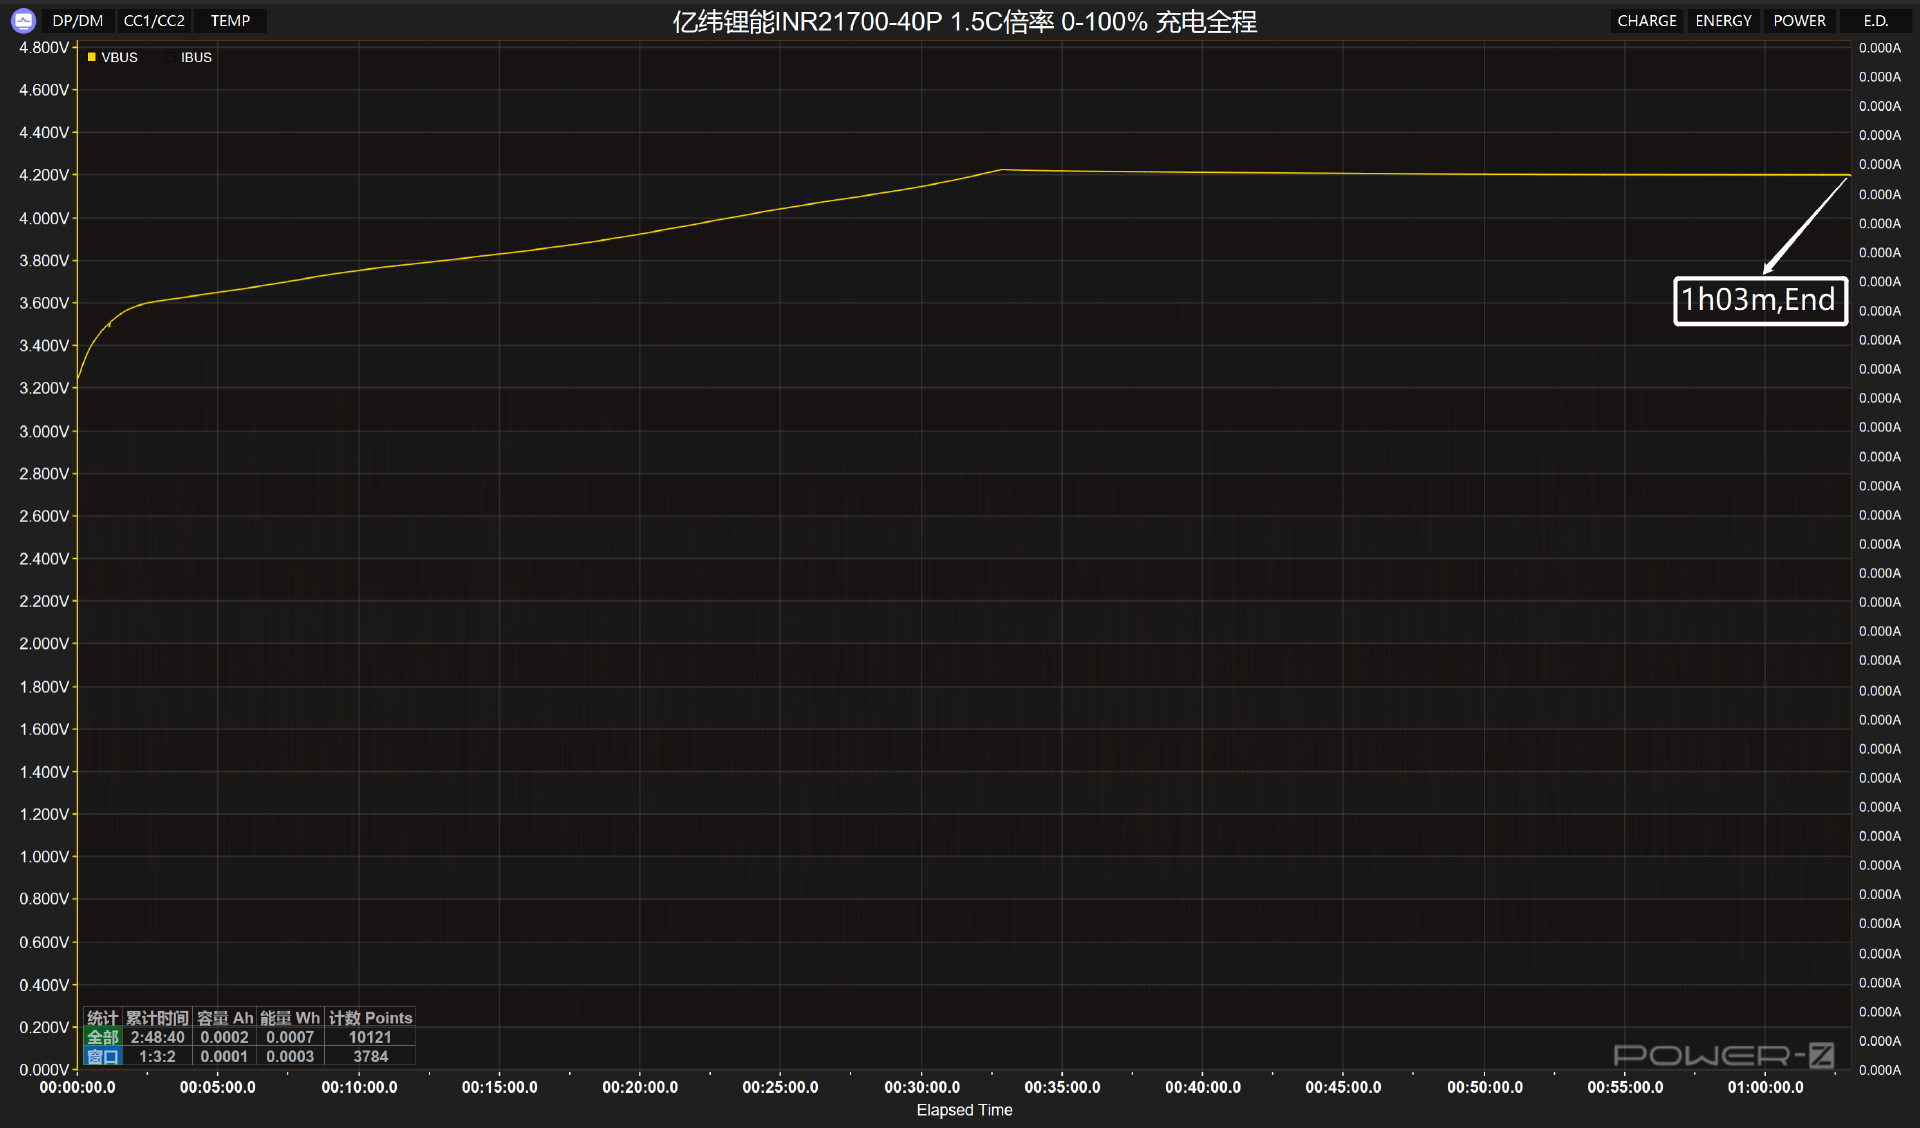Image resolution: width=1920 pixels, height=1128 pixels.
Task: Click the 0.0007 Wh energy value
Action: pos(290,1037)
